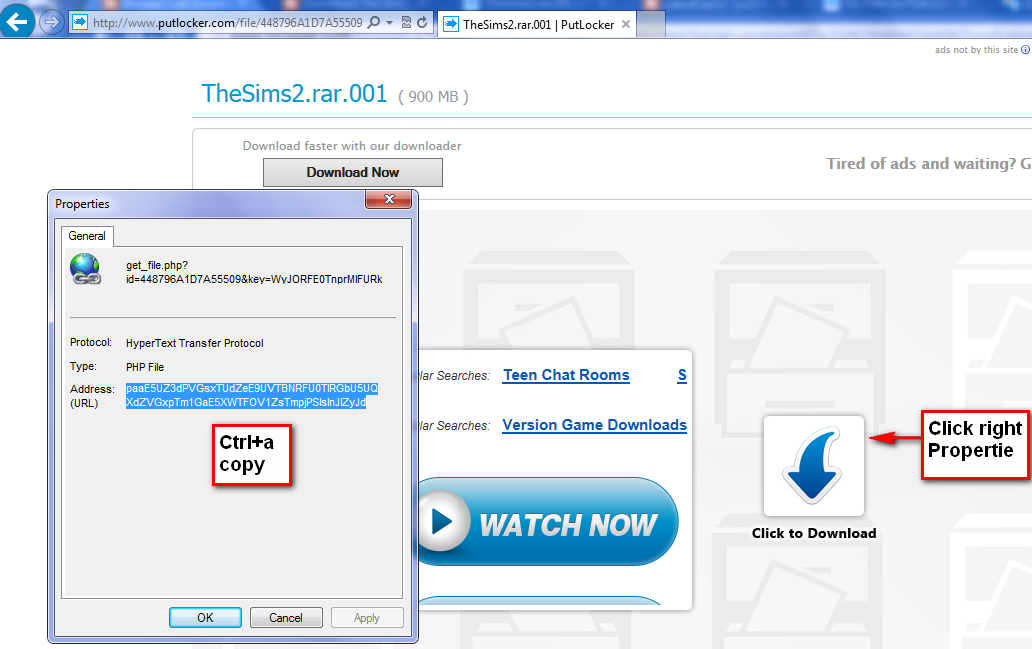Screen dimensions: 1032x649
Task: Click the Download Now button
Action: [x=352, y=172]
